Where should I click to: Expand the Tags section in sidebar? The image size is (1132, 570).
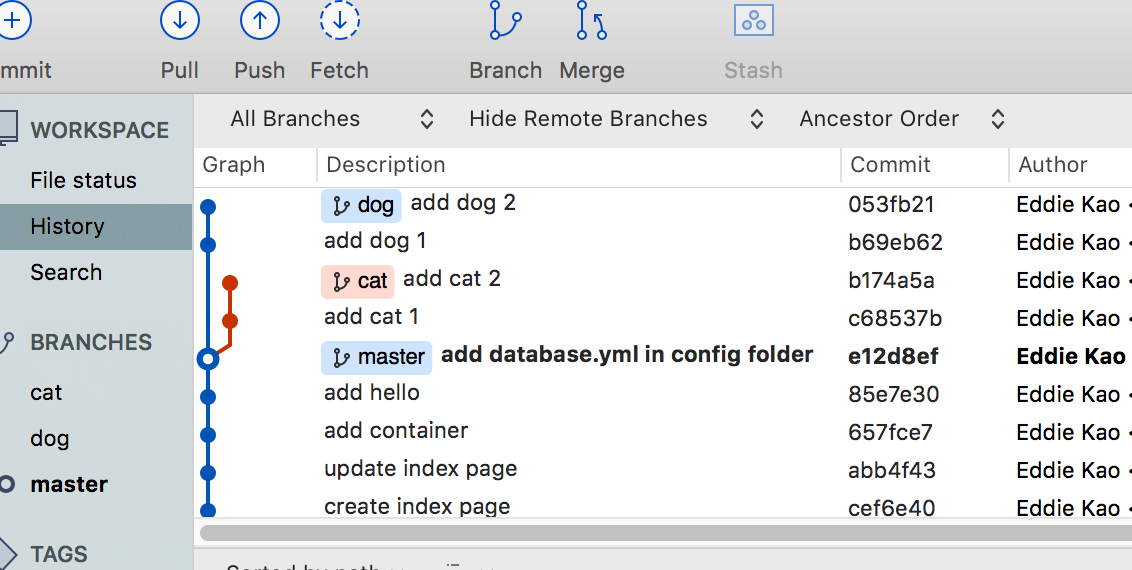click(x=6, y=553)
